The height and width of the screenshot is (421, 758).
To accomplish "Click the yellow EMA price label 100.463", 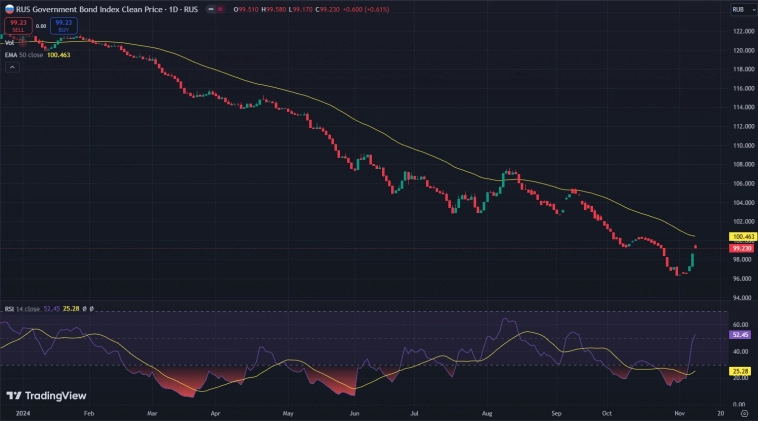I will [x=741, y=237].
